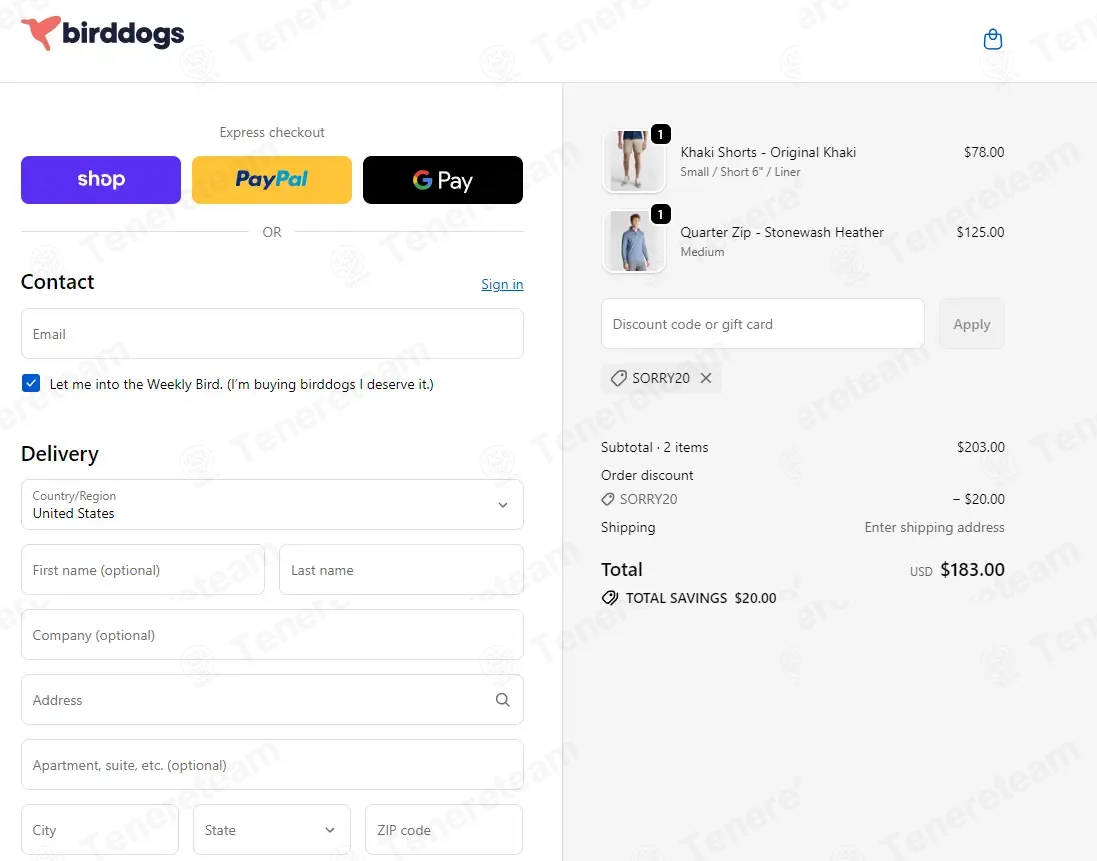Click the Sign in link
The image size is (1097, 861).
(502, 285)
